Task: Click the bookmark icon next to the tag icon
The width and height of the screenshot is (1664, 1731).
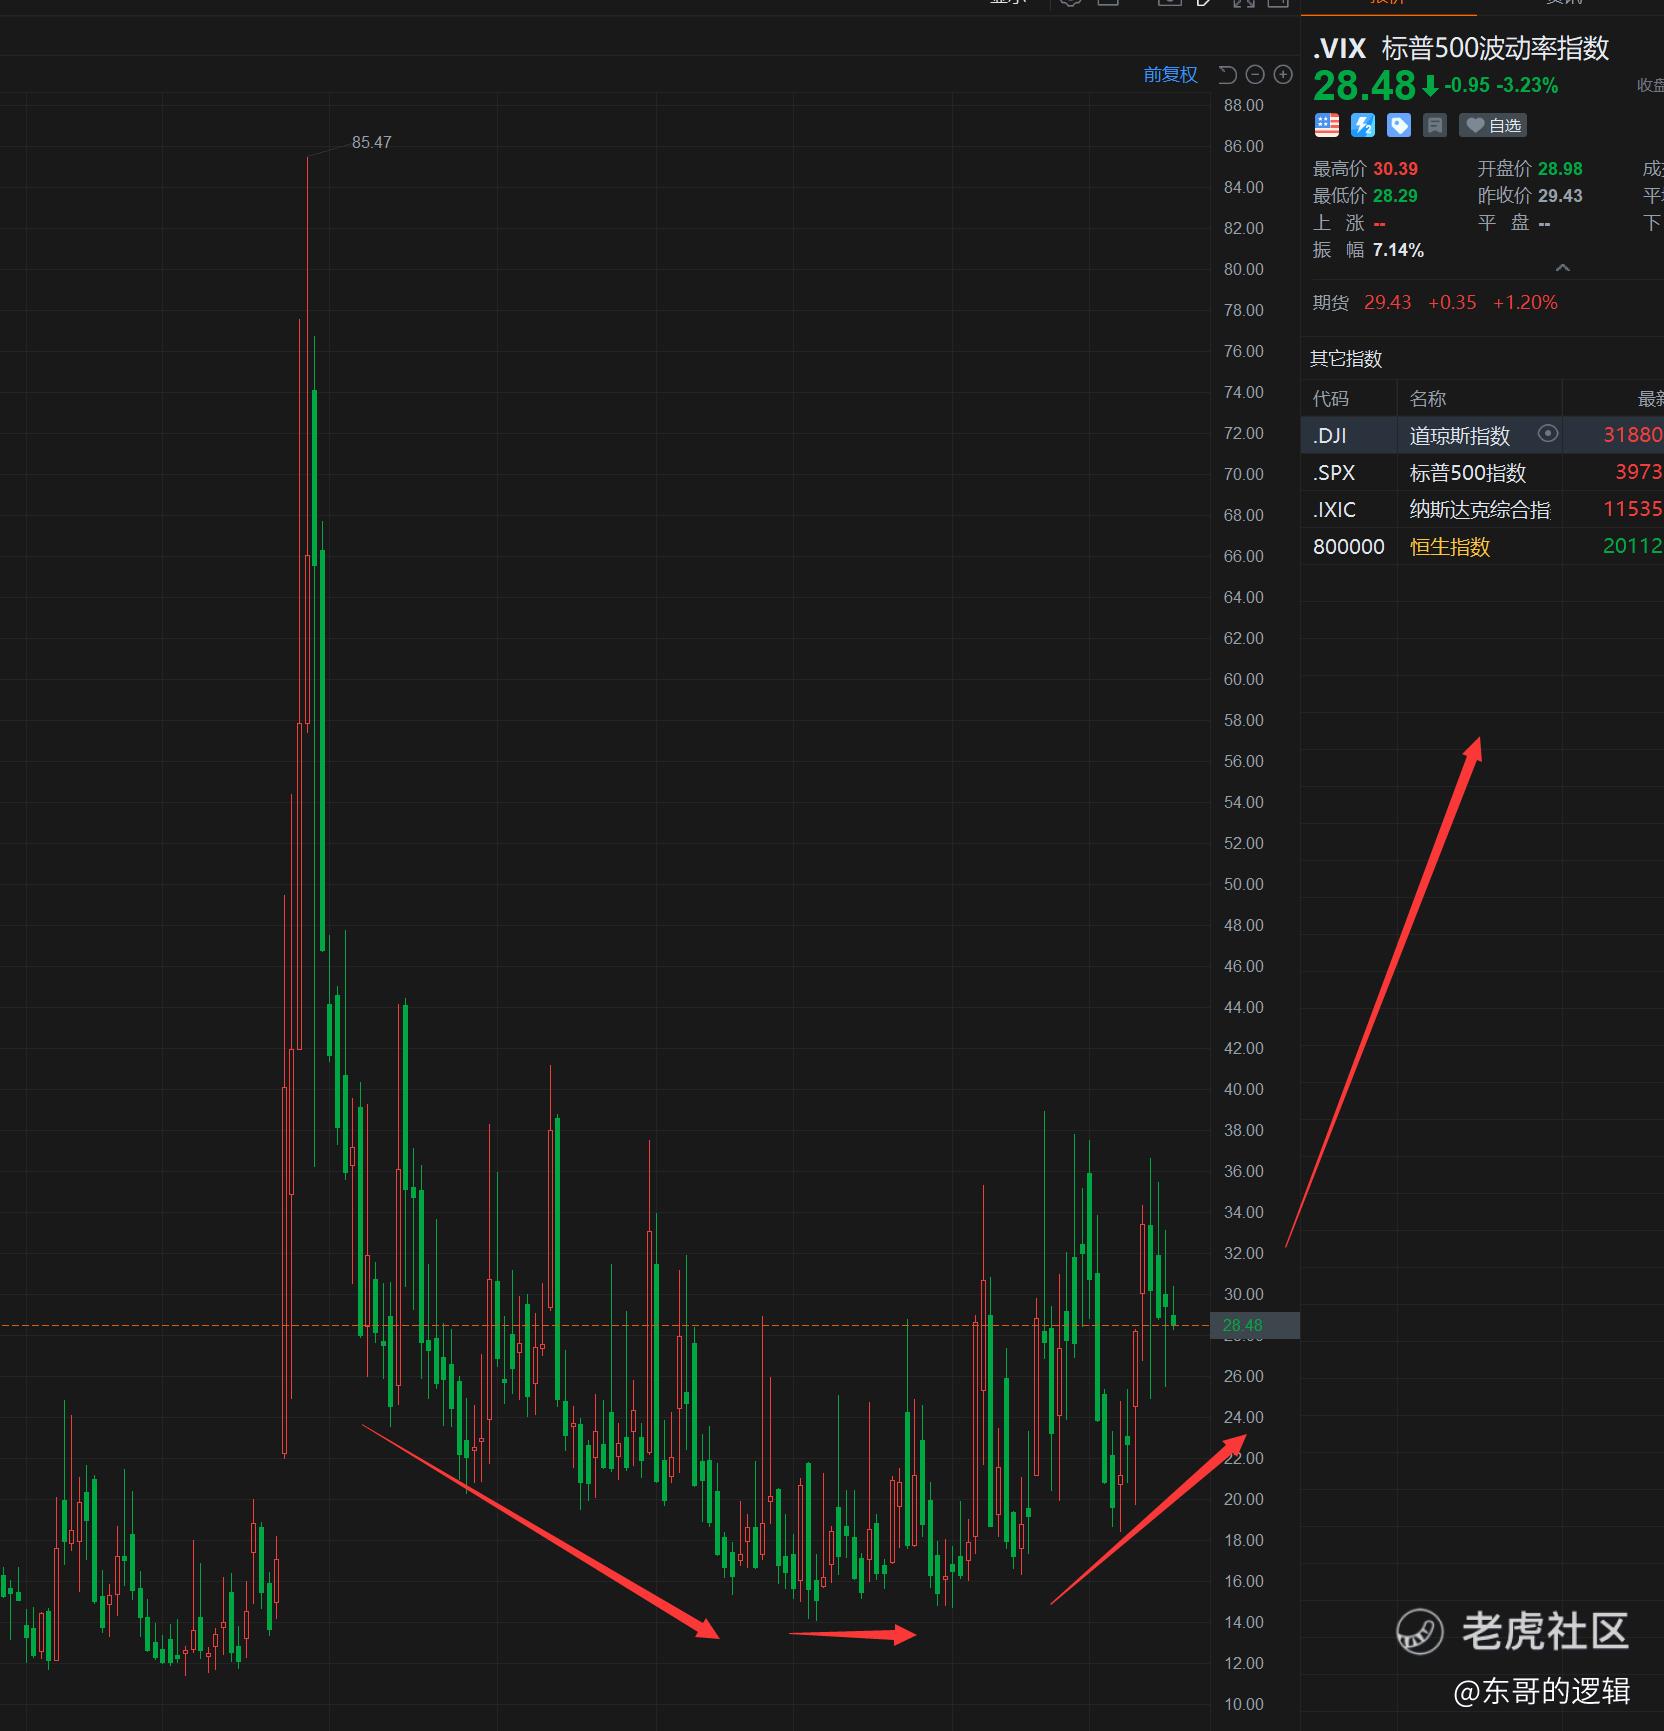Action: point(1434,125)
